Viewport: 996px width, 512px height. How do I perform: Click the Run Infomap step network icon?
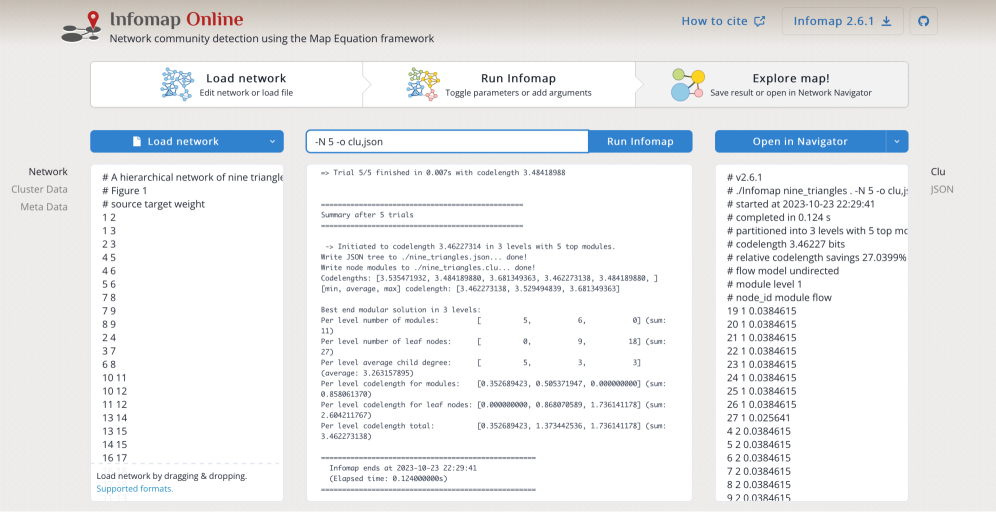coord(422,85)
